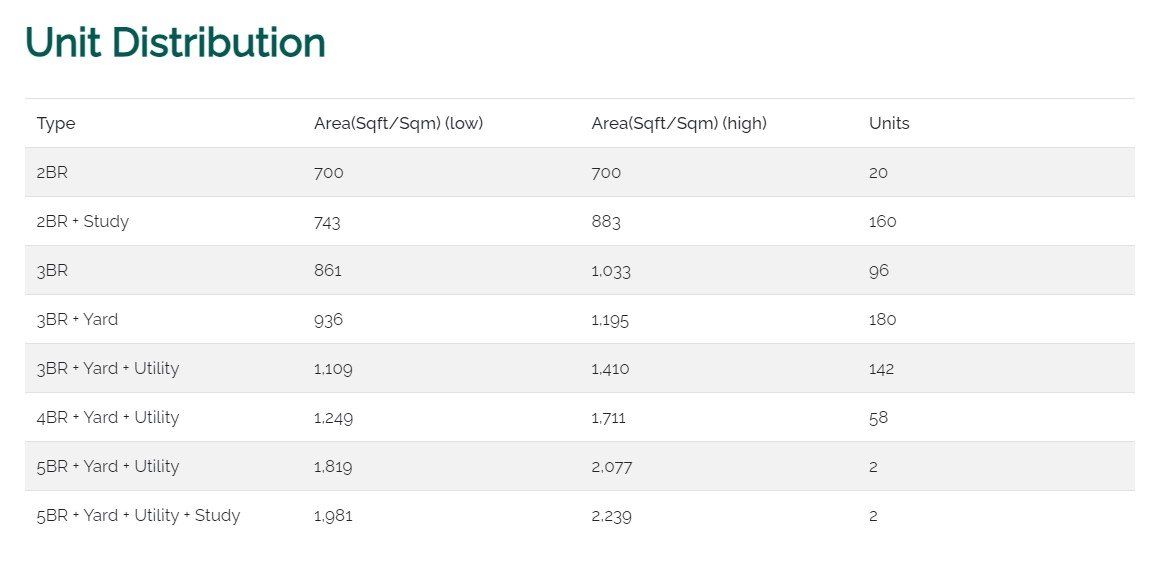Viewport: 1161px width, 572px height.
Task: Click the 1,981 low area value
Action: [x=333, y=516]
